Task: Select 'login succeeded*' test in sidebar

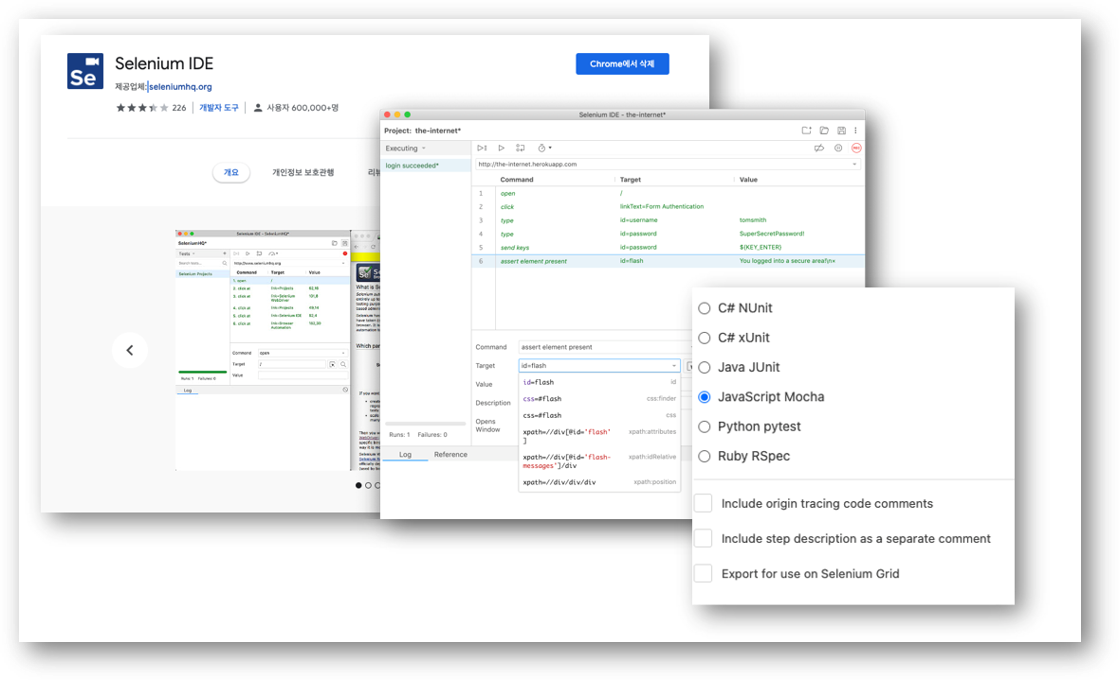Action: point(425,166)
